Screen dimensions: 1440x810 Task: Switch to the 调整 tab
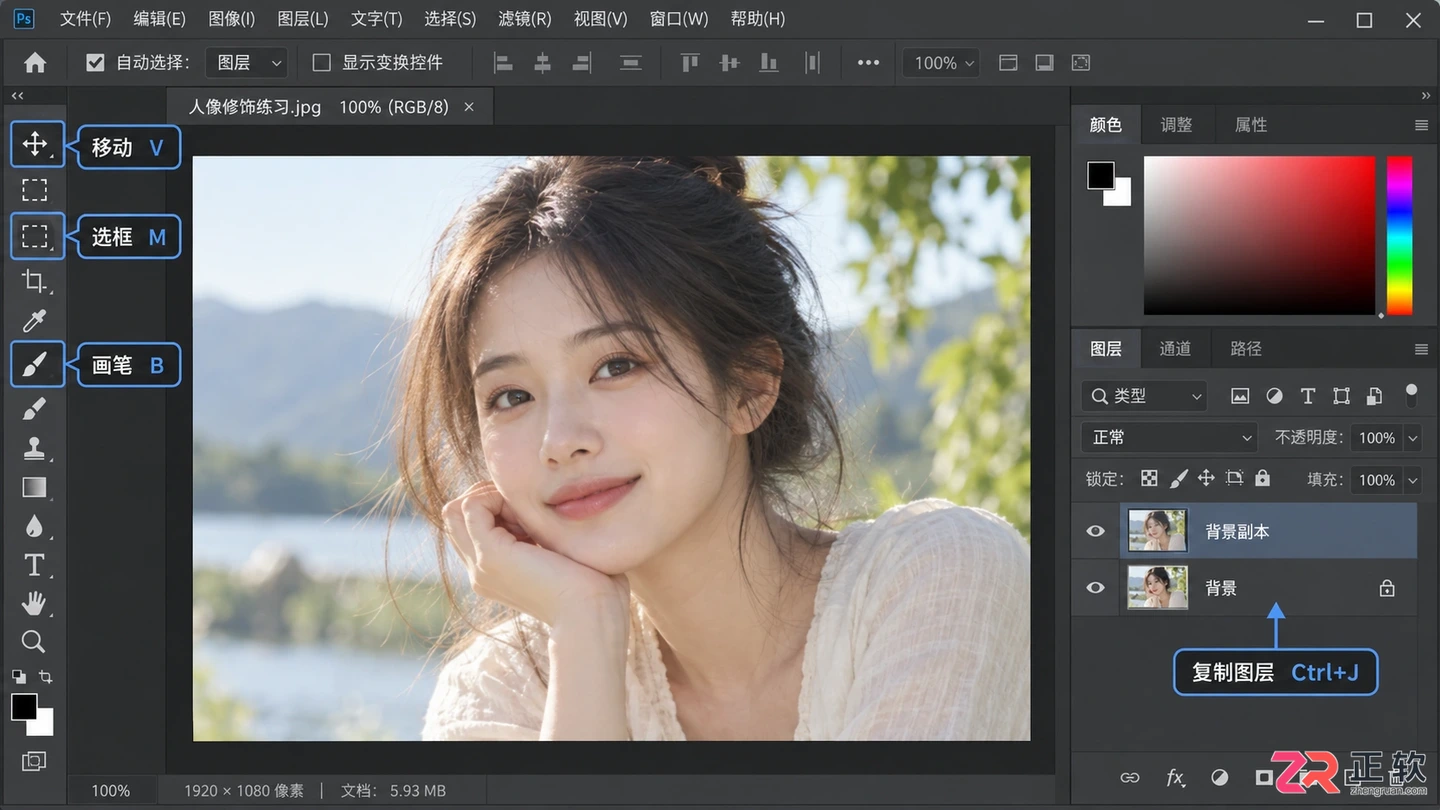point(1176,125)
